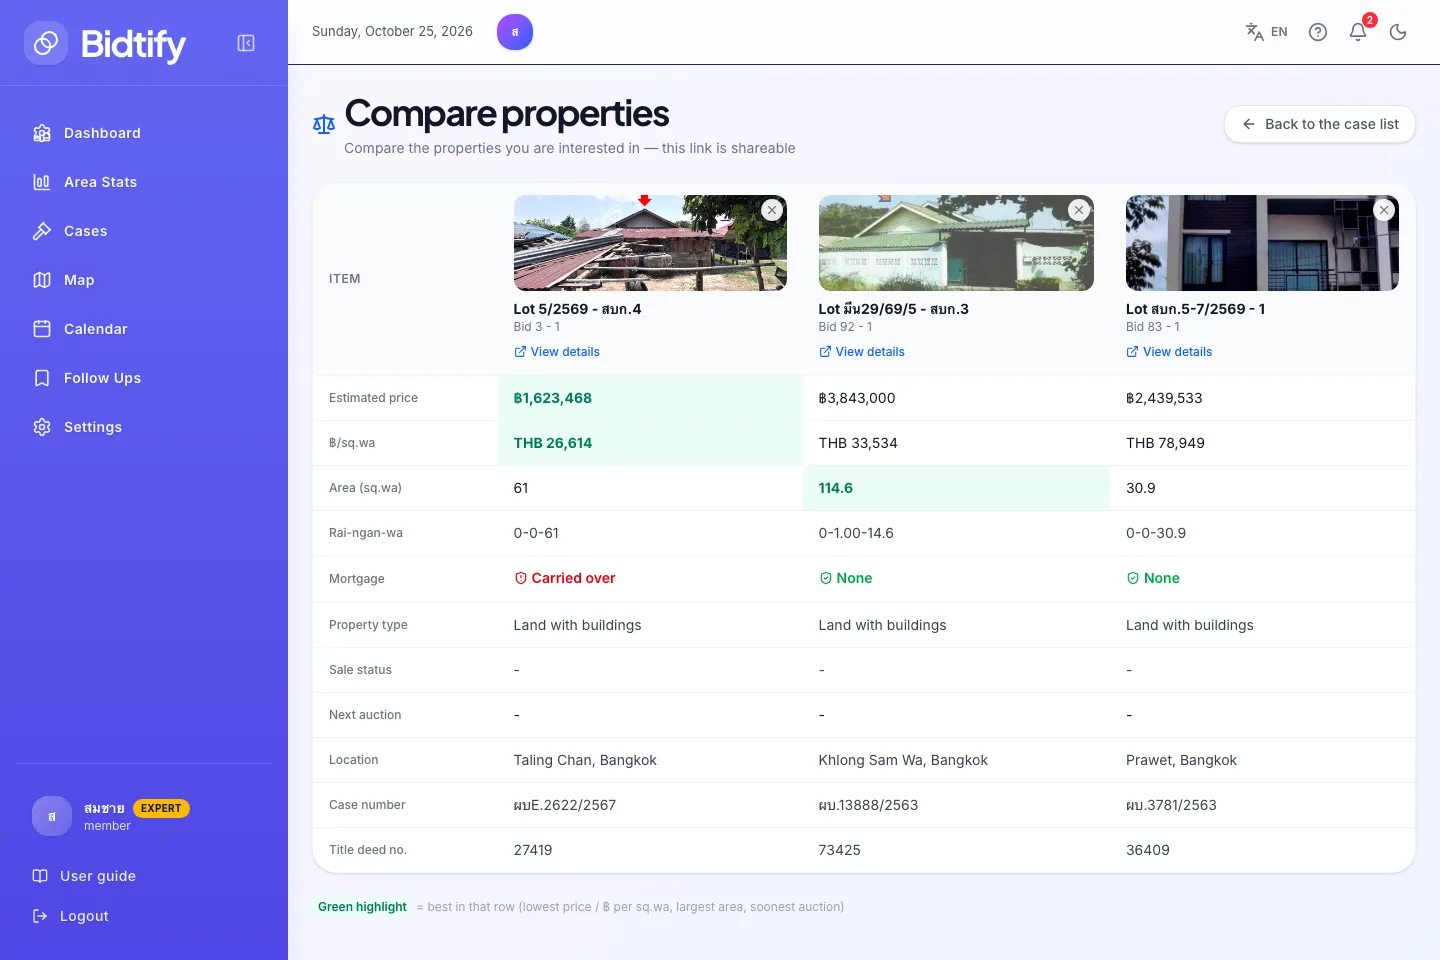This screenshot has width=1440, height=960.
Task: Click the Carried over mortgage status
Action: click(565, 578)
